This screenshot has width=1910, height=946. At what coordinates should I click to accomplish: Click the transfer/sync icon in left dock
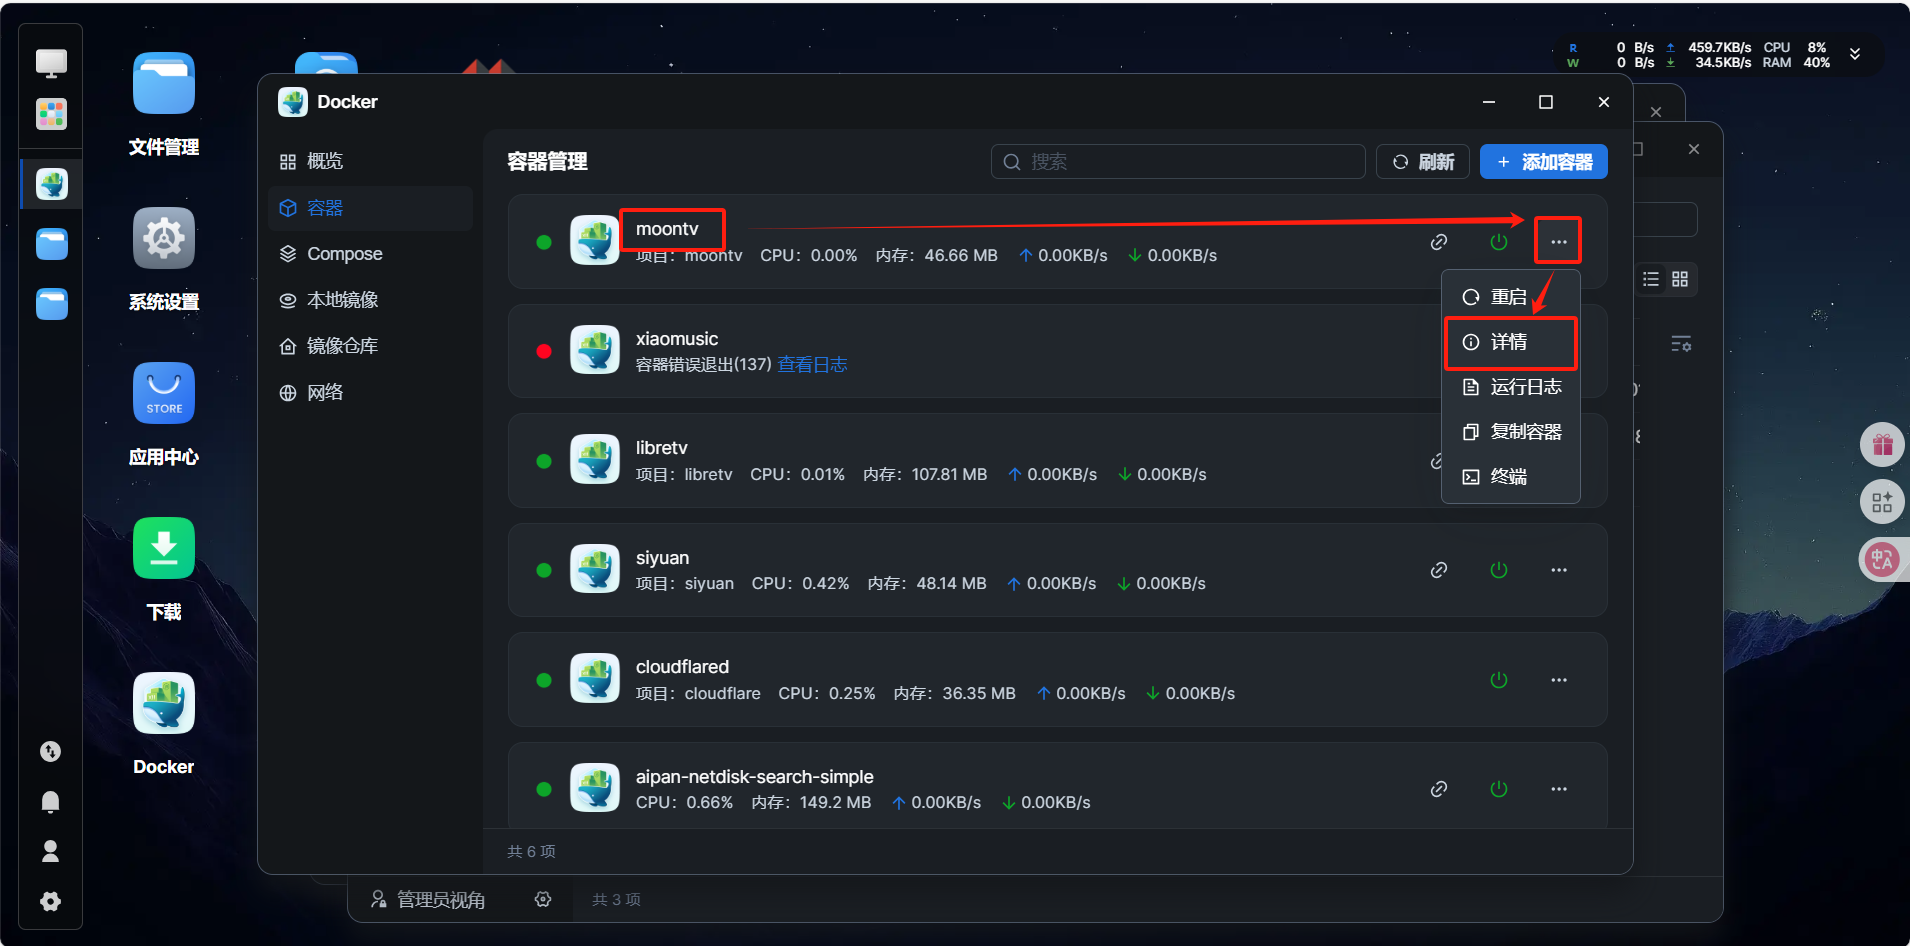(x=50, y=752)
